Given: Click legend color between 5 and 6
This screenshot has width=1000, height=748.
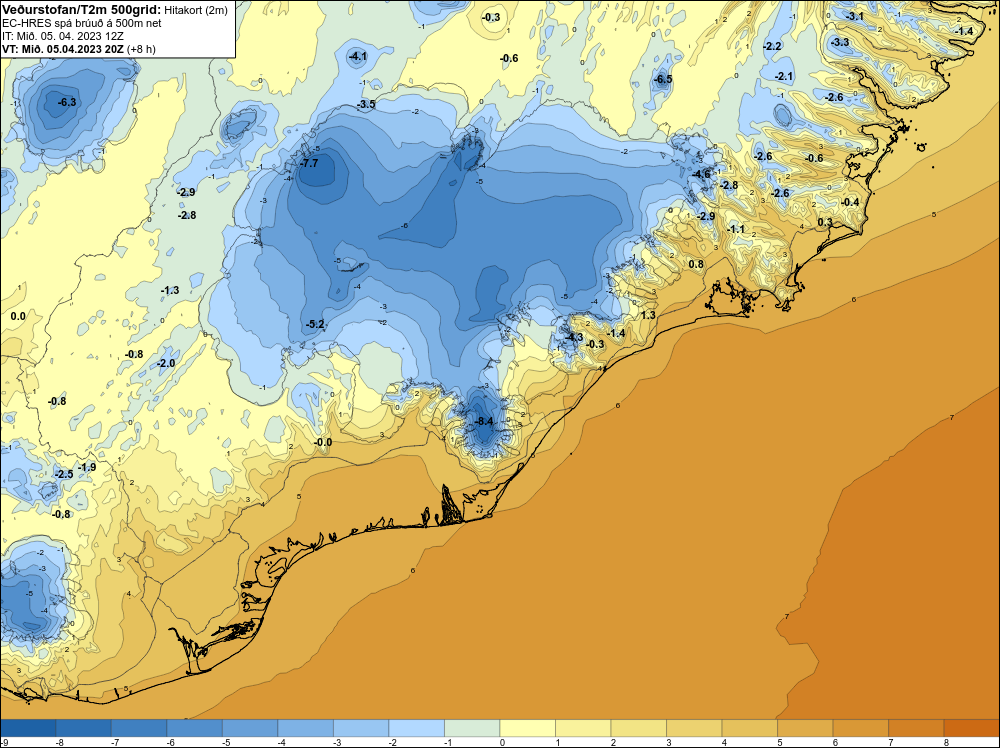Looking at the screenshot, I should [x=805, y=728].
